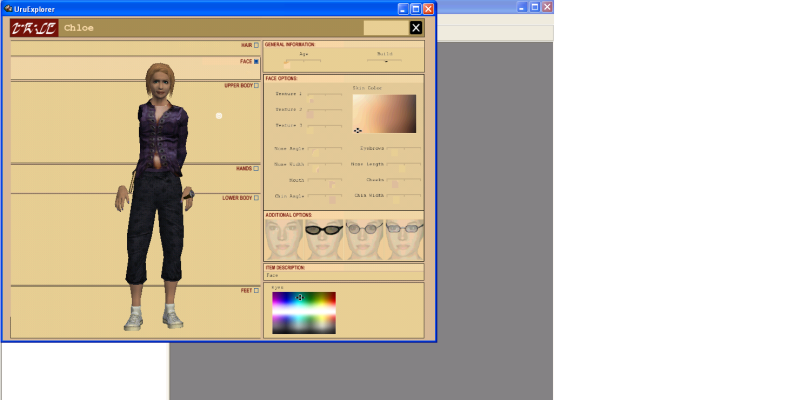Close the UruExplorer window
The height and width of the screenshot is (400, 800).
429,9
